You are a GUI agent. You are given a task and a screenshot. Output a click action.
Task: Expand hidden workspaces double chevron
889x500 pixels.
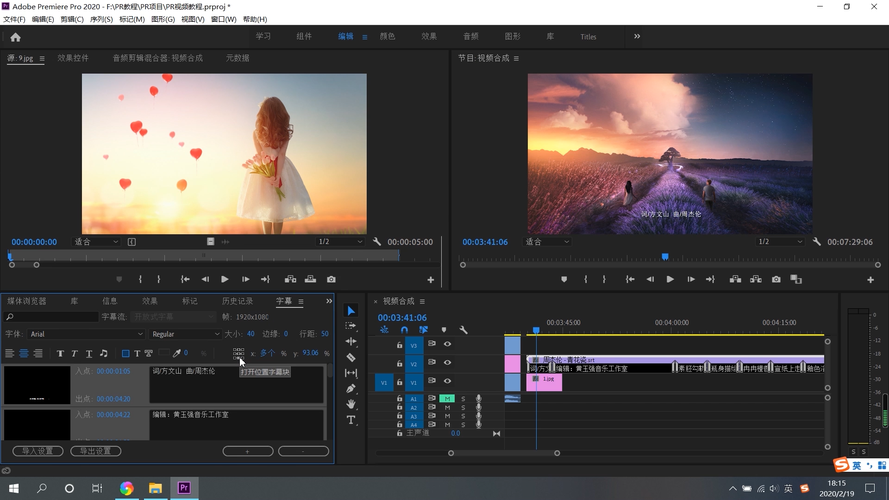click(637, 36)
